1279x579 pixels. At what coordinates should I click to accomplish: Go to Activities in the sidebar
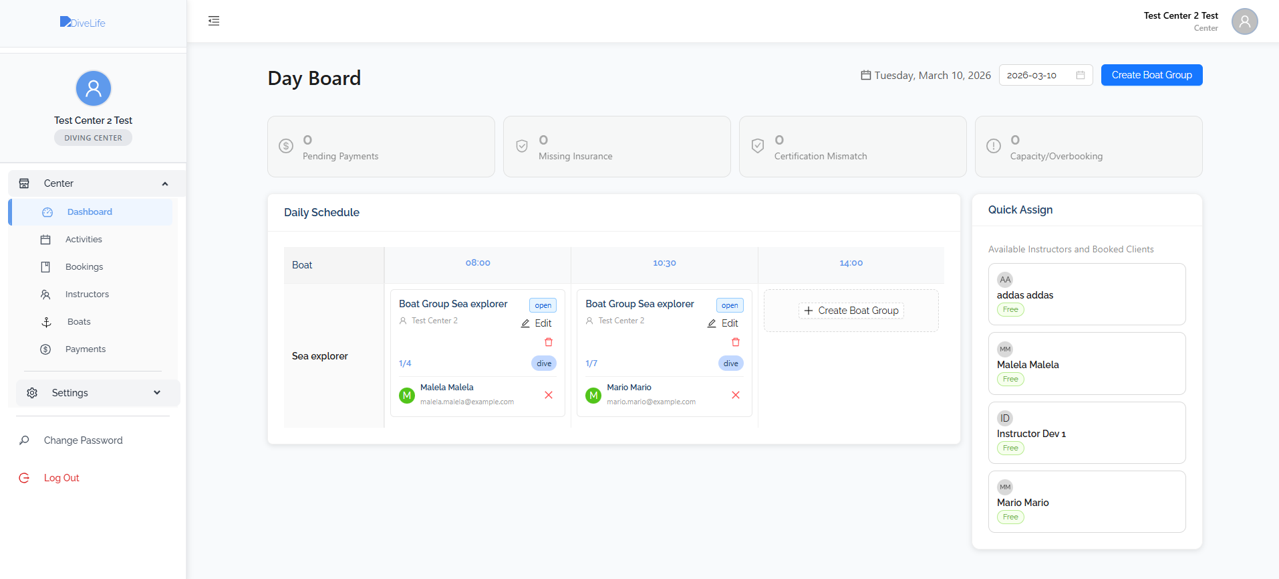click(83, 240)
